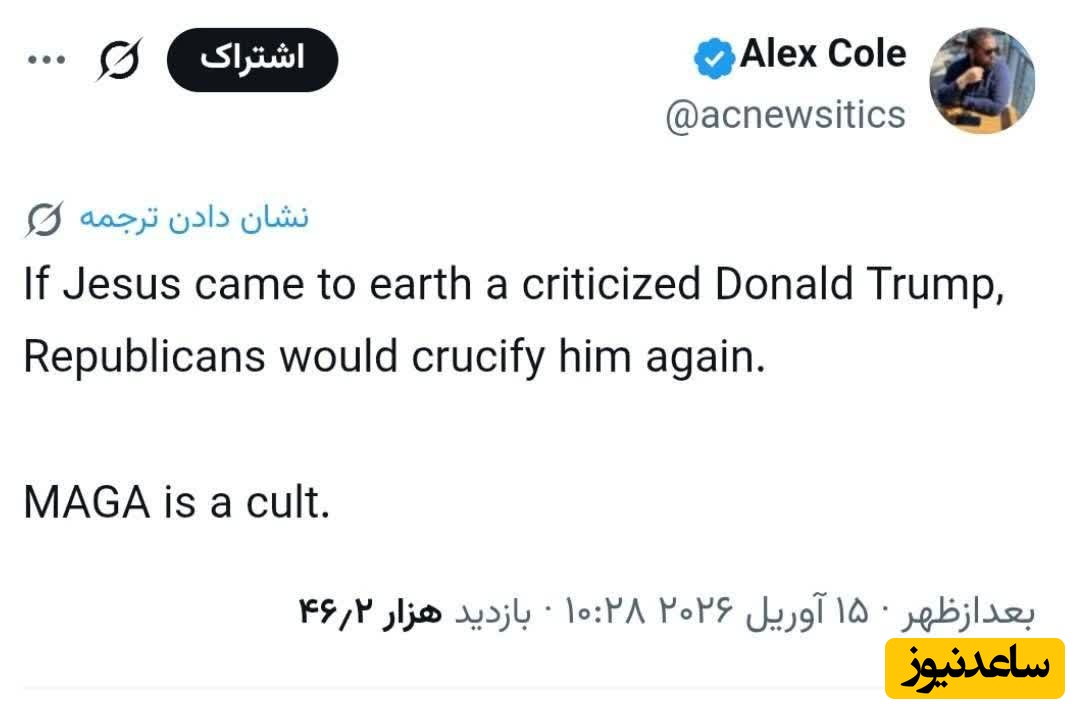Click the word 'MAGA' in the tweet

[x=83, y=502]
